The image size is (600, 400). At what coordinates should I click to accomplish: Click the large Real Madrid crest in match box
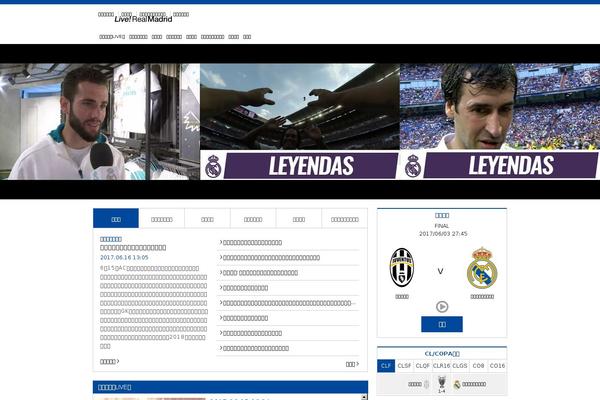[x=482, y=268]
